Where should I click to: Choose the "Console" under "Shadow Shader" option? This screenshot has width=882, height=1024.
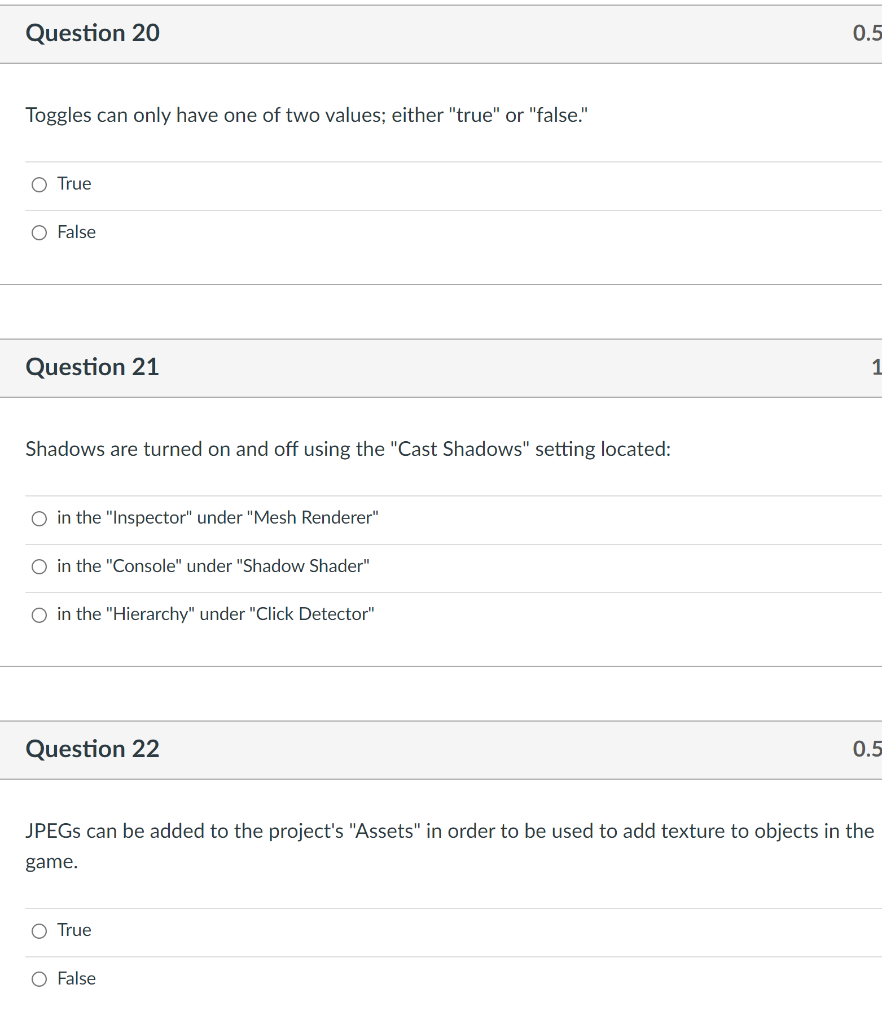pyautogui.click(x=38, y=566)
